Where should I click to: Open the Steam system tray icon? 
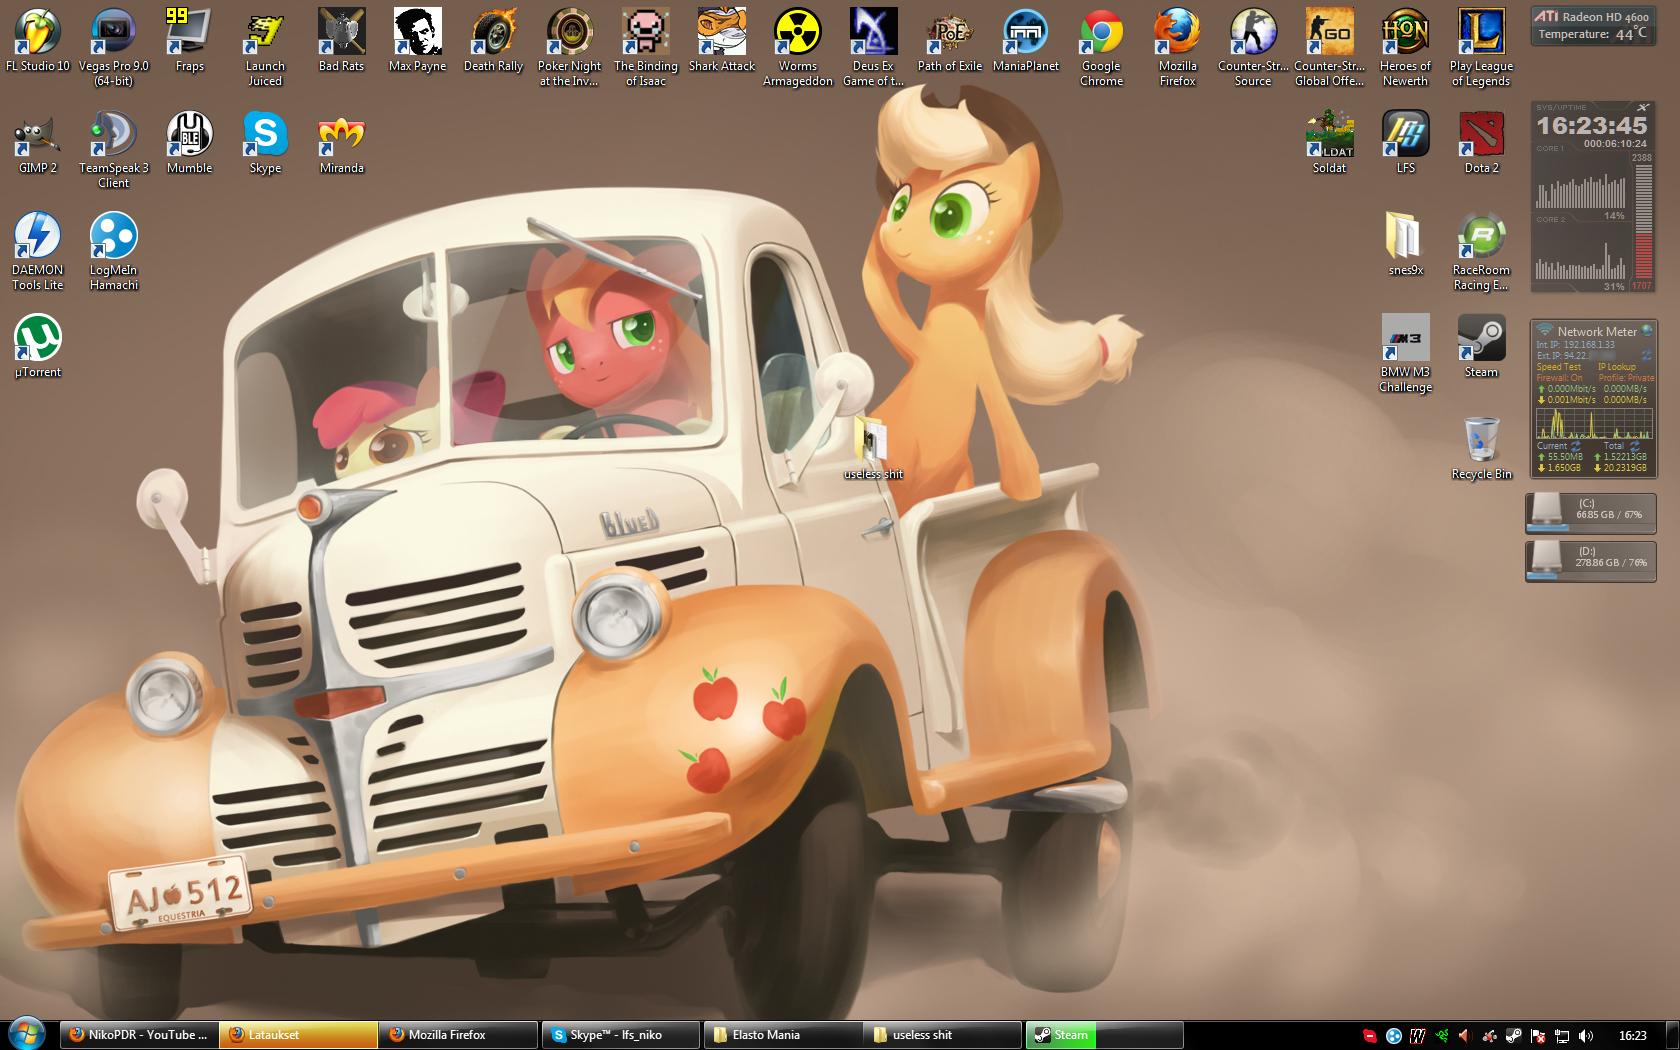coord(1514,1036)
